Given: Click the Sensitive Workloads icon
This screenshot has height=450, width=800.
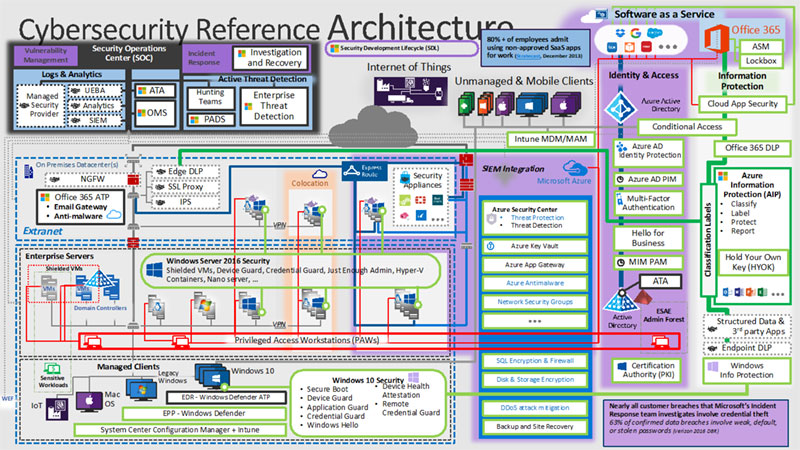Looking at the screenshot, I should (x=52, y=368).
